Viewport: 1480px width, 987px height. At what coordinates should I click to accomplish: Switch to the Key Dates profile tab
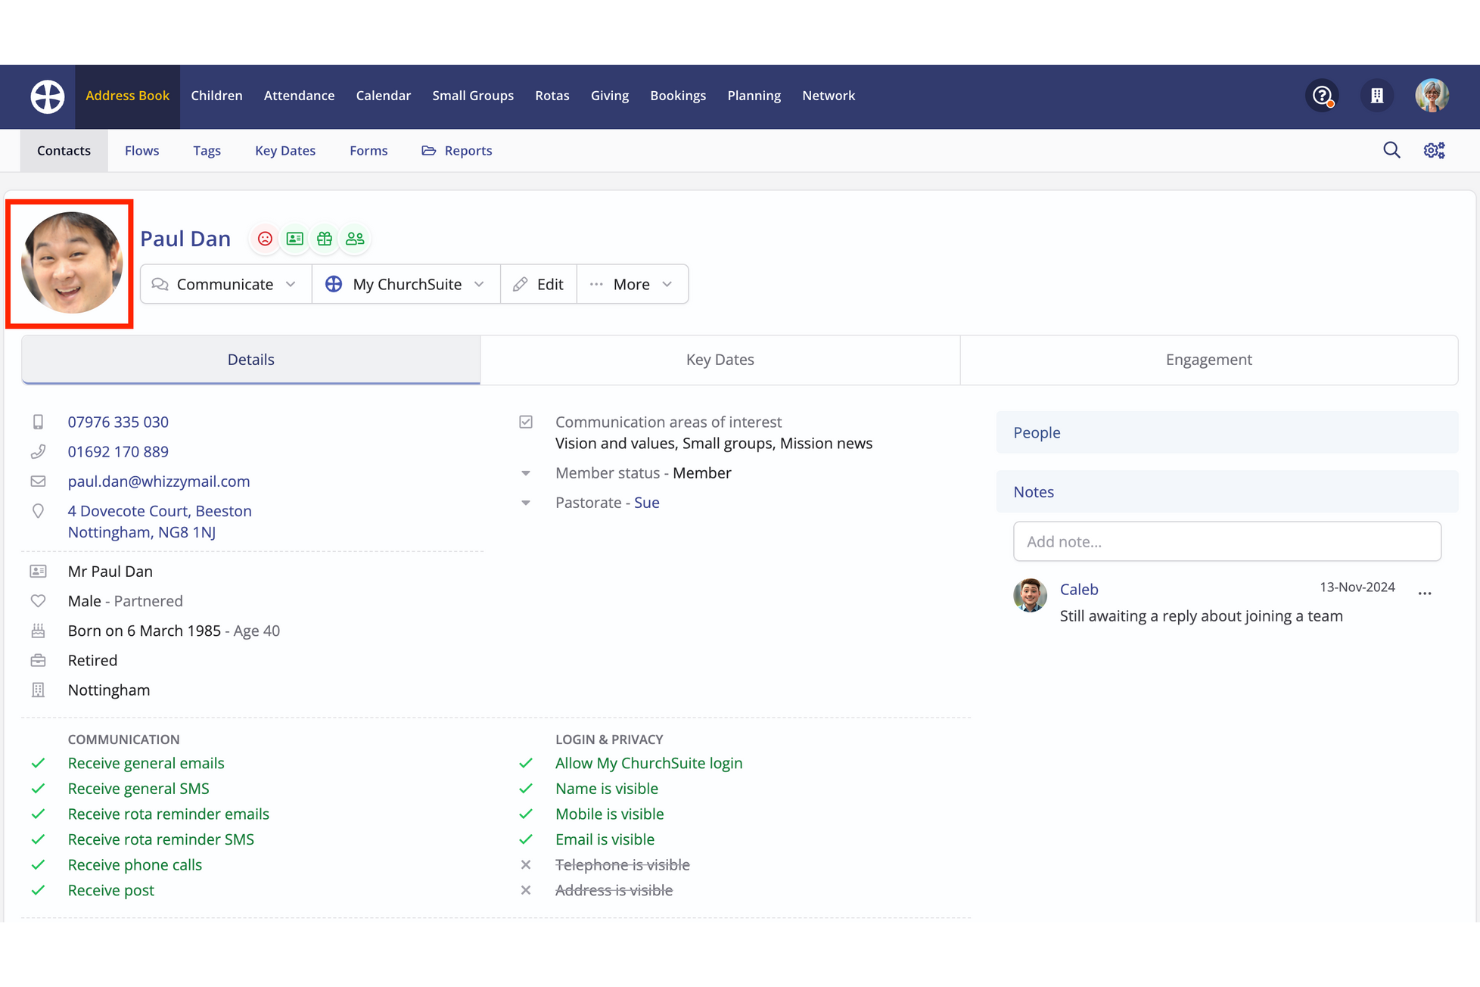(720, 360)
